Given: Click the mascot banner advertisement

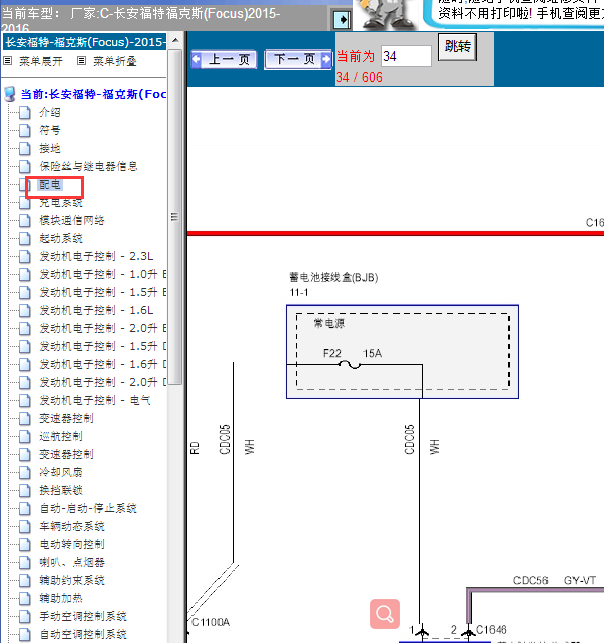Looking at the screenshot, I should [x=478, y=15].
